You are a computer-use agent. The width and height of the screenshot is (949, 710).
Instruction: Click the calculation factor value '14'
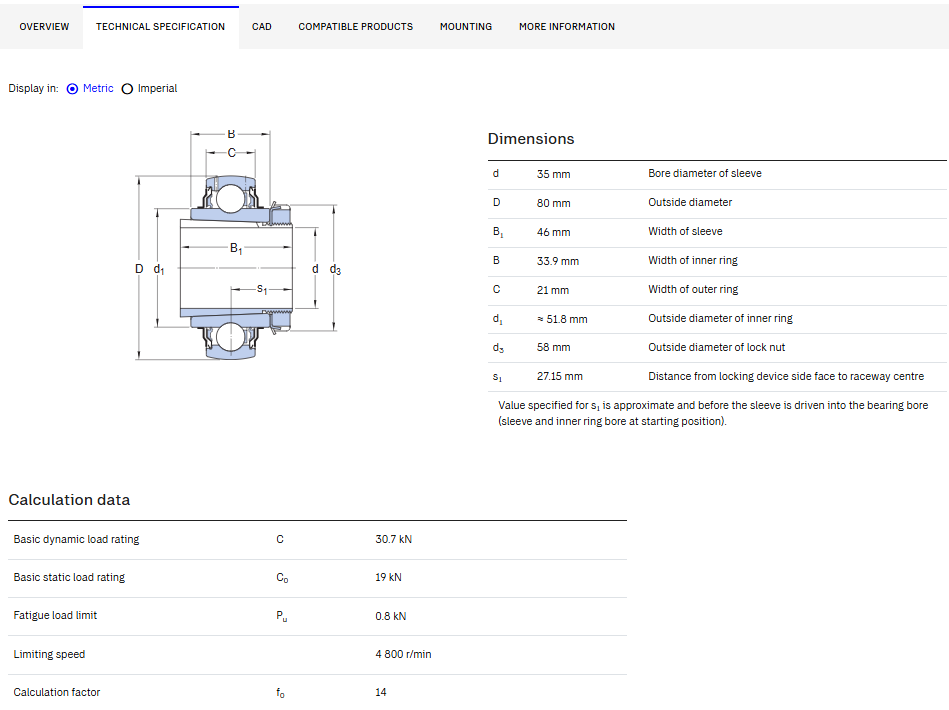pos(381,692)
